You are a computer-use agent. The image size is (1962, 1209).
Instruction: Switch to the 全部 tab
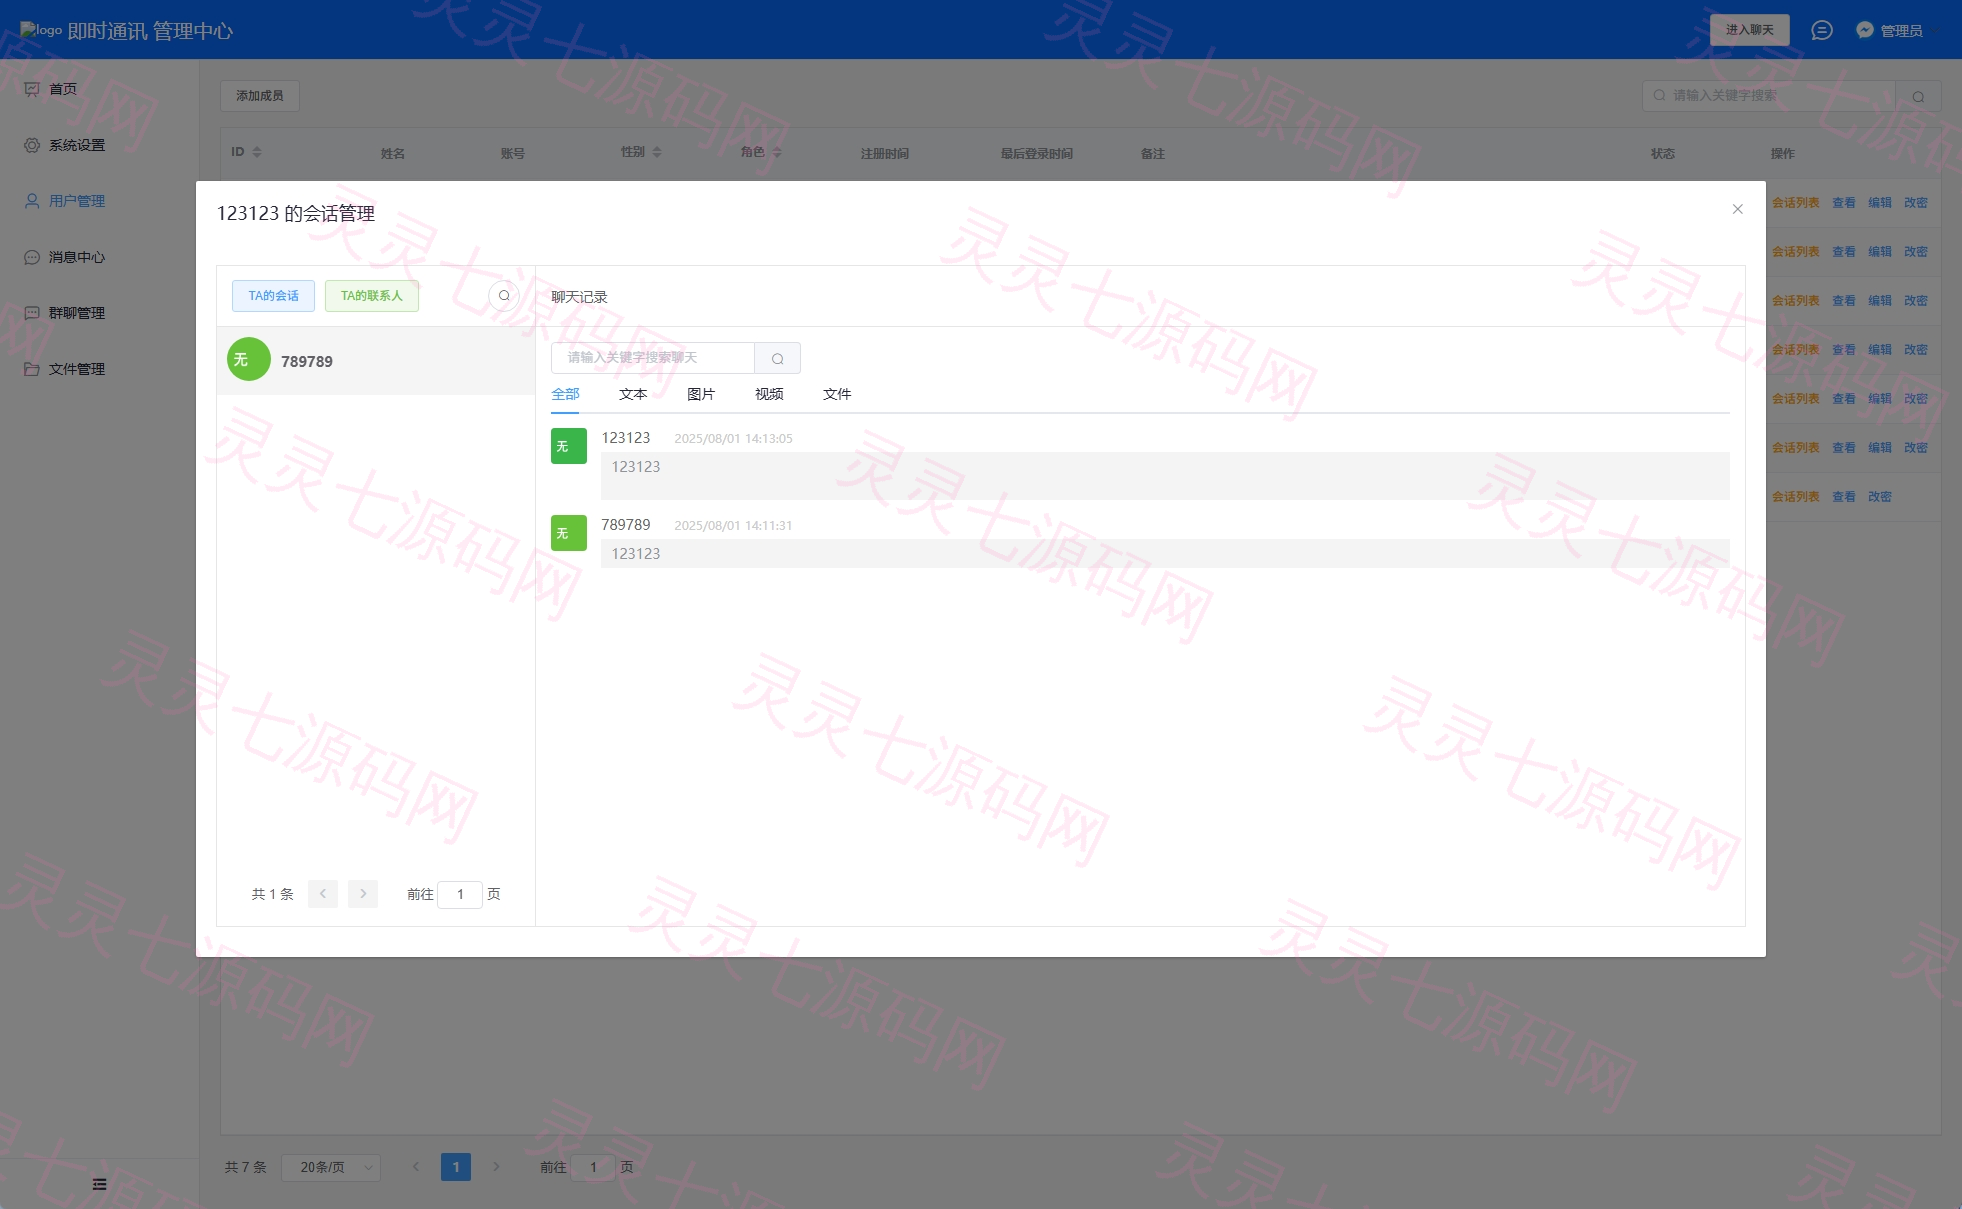565,394
